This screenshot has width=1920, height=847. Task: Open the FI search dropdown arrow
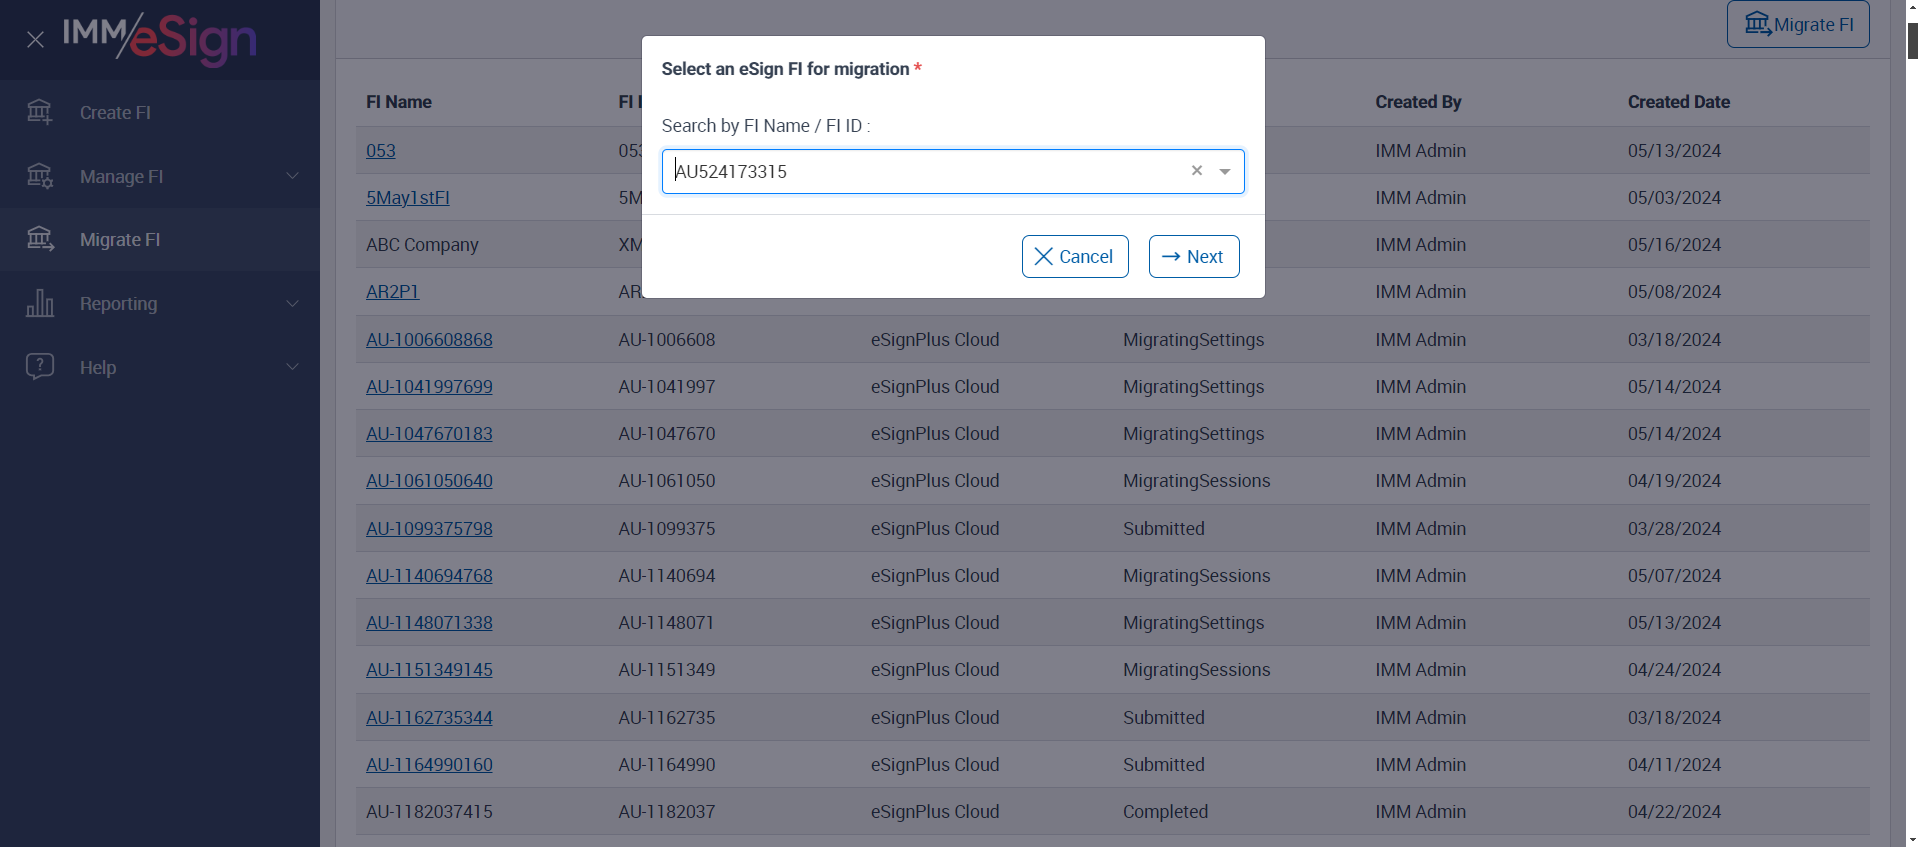point(1225,171)
